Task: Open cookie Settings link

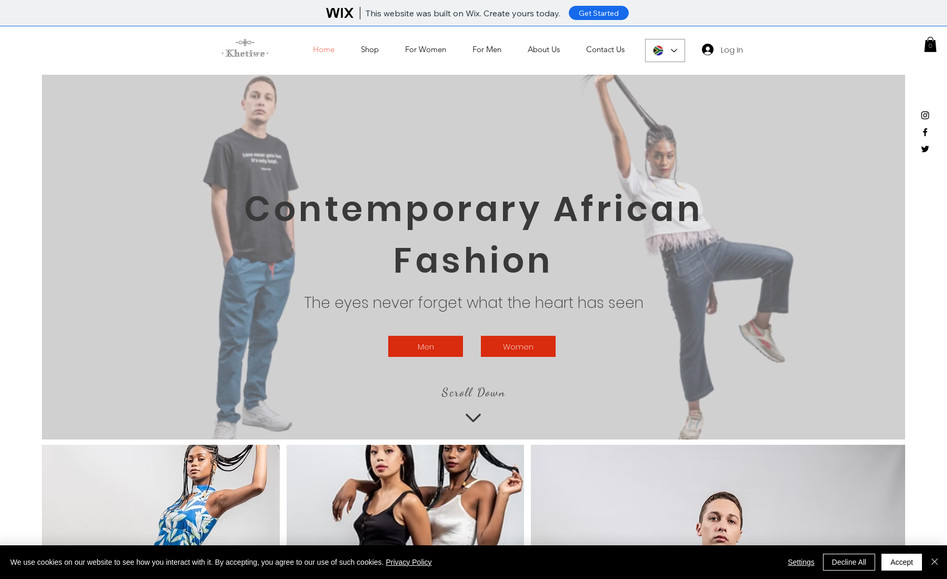Action: [x=801, y=562]
